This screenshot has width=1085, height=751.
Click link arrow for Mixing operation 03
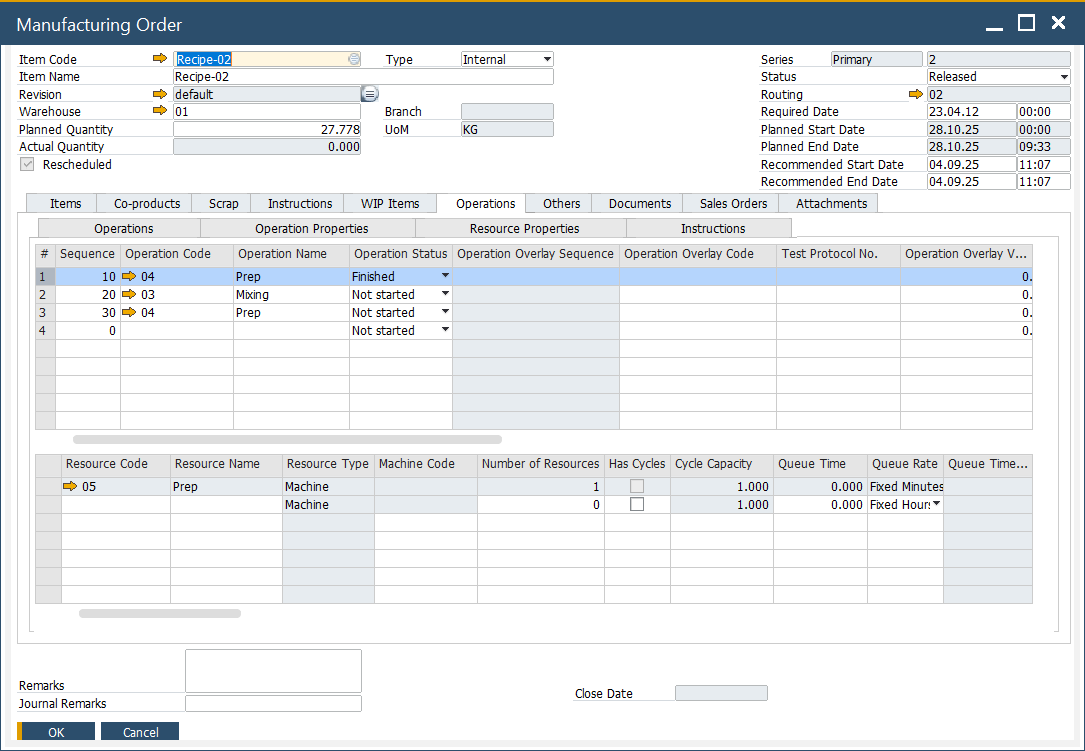tap(129, 295)
